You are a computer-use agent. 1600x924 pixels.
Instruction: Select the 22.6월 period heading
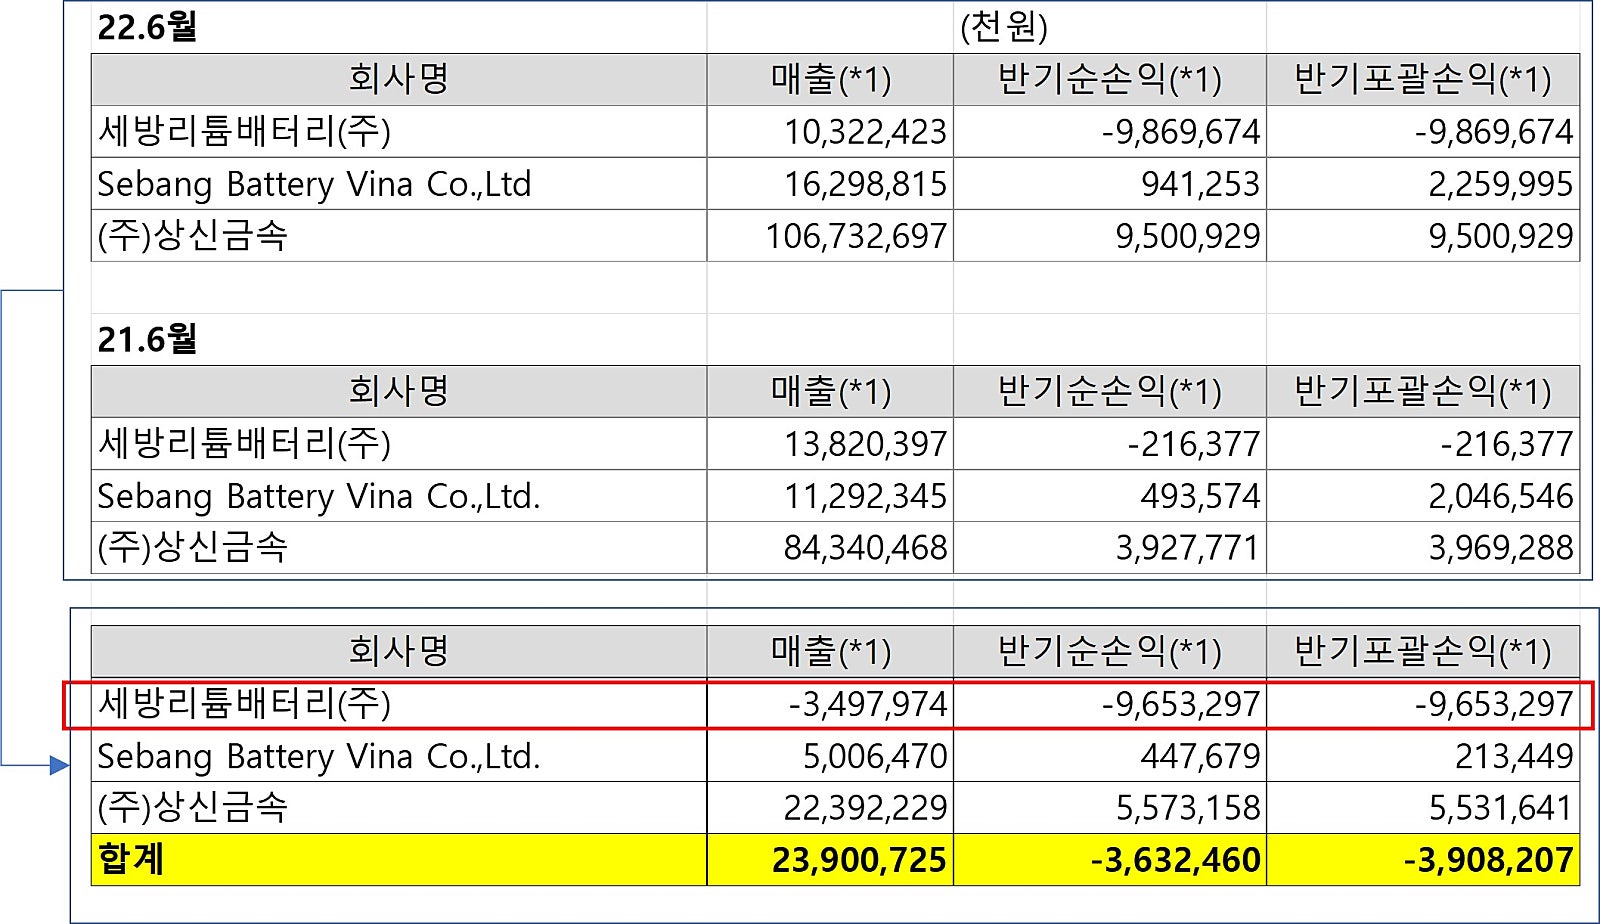[147, 27]
